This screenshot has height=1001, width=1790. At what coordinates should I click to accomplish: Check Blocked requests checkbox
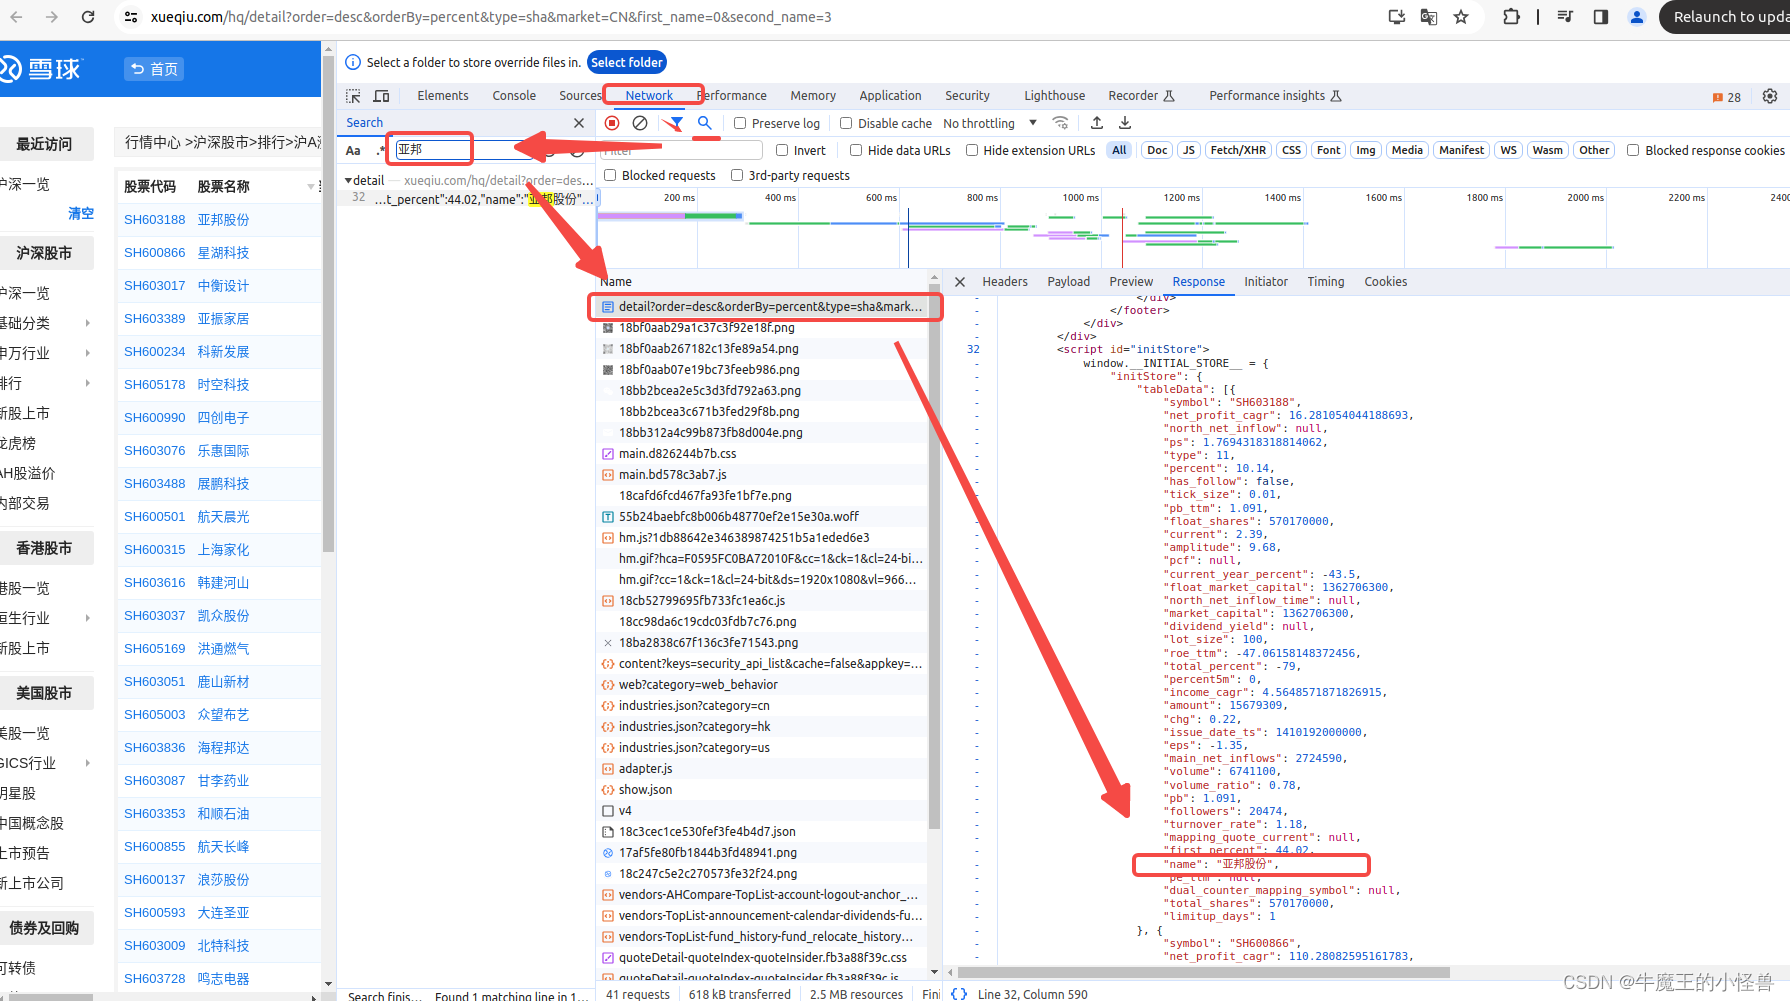(x=610, y=175)
